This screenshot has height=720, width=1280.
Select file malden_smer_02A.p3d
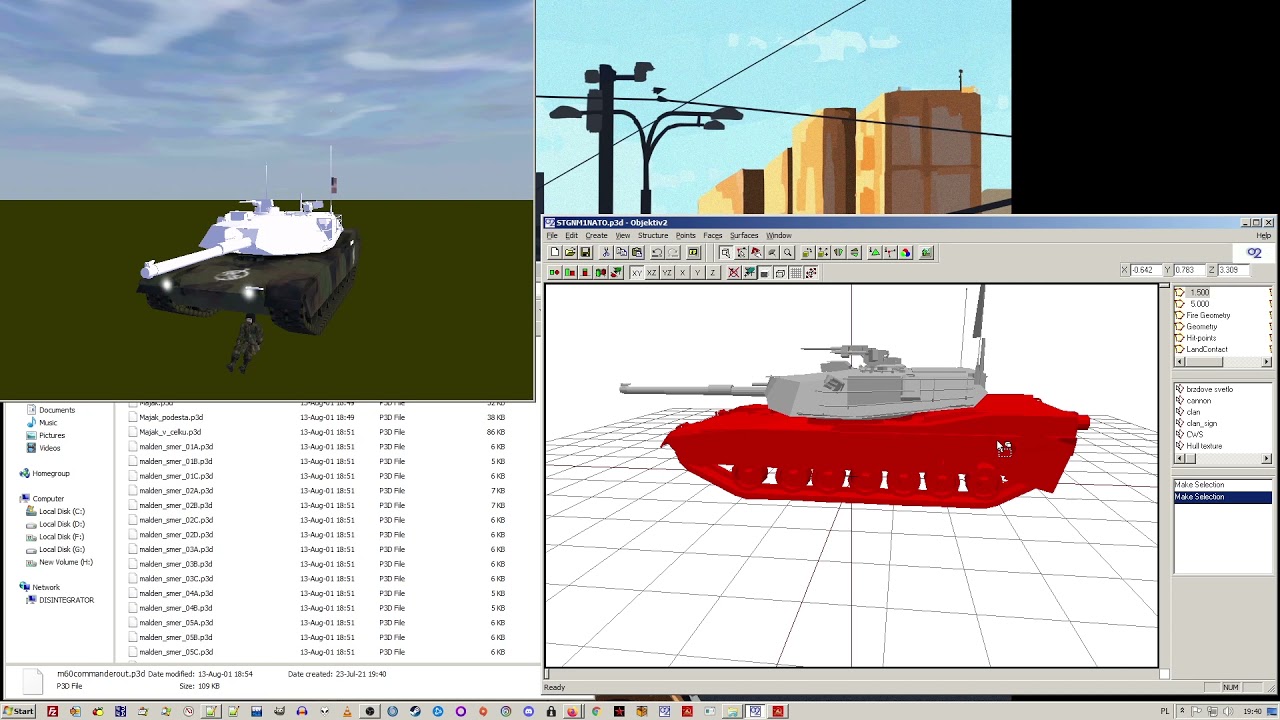point(176,491)
